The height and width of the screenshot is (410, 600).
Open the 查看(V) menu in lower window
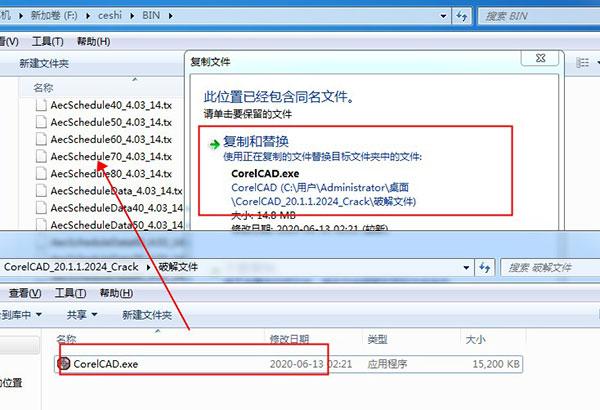[25, 293]
